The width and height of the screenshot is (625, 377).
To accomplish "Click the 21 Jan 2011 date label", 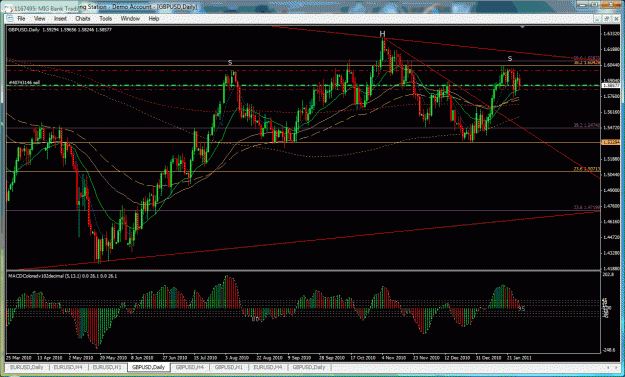I will pos(519,357).
